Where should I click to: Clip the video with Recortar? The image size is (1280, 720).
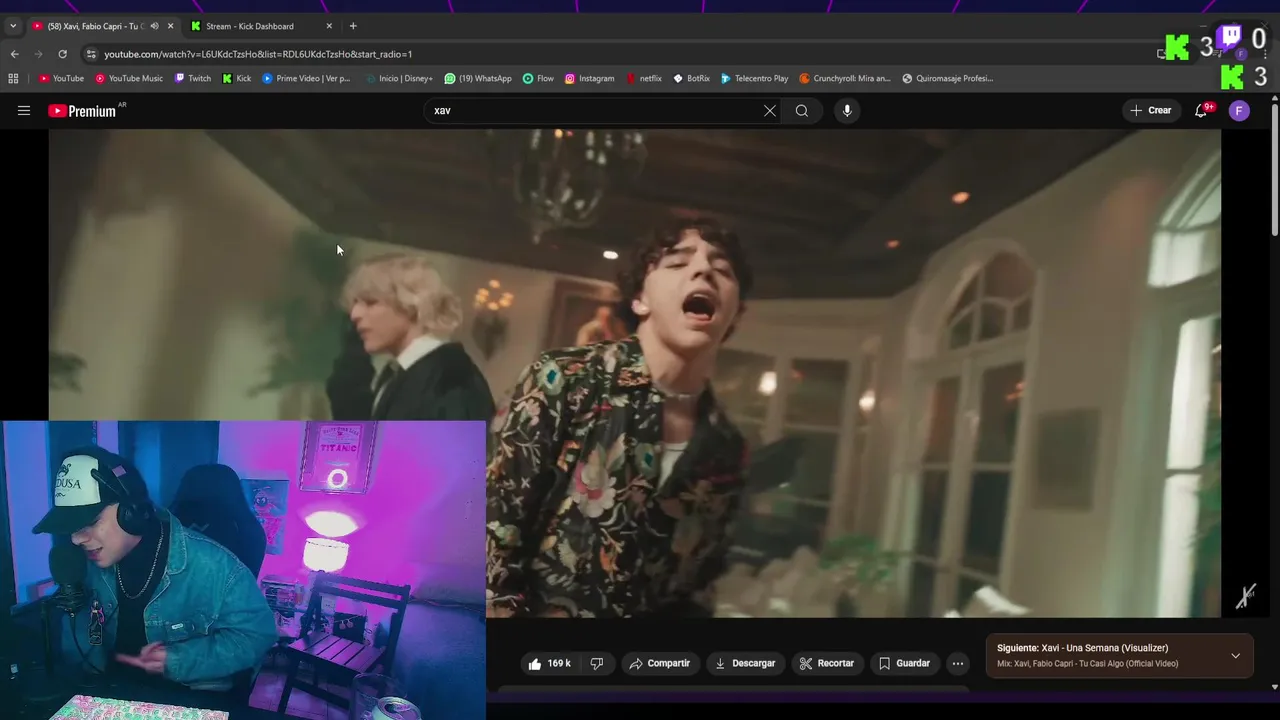[826, 663]
